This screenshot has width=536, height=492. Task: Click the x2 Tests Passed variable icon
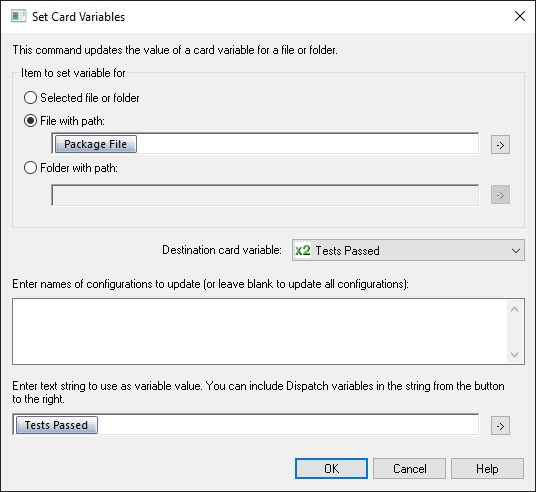pos(303,250)
